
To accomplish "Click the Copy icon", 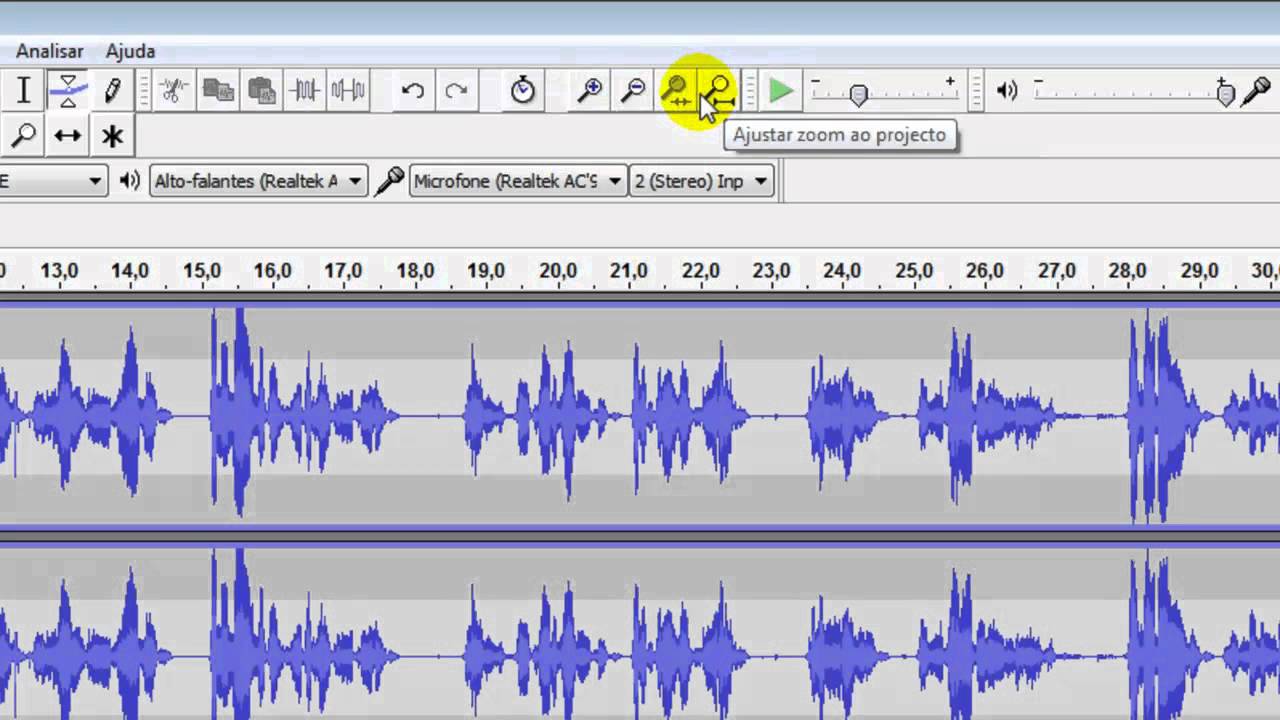I will (x=217, y=90).
